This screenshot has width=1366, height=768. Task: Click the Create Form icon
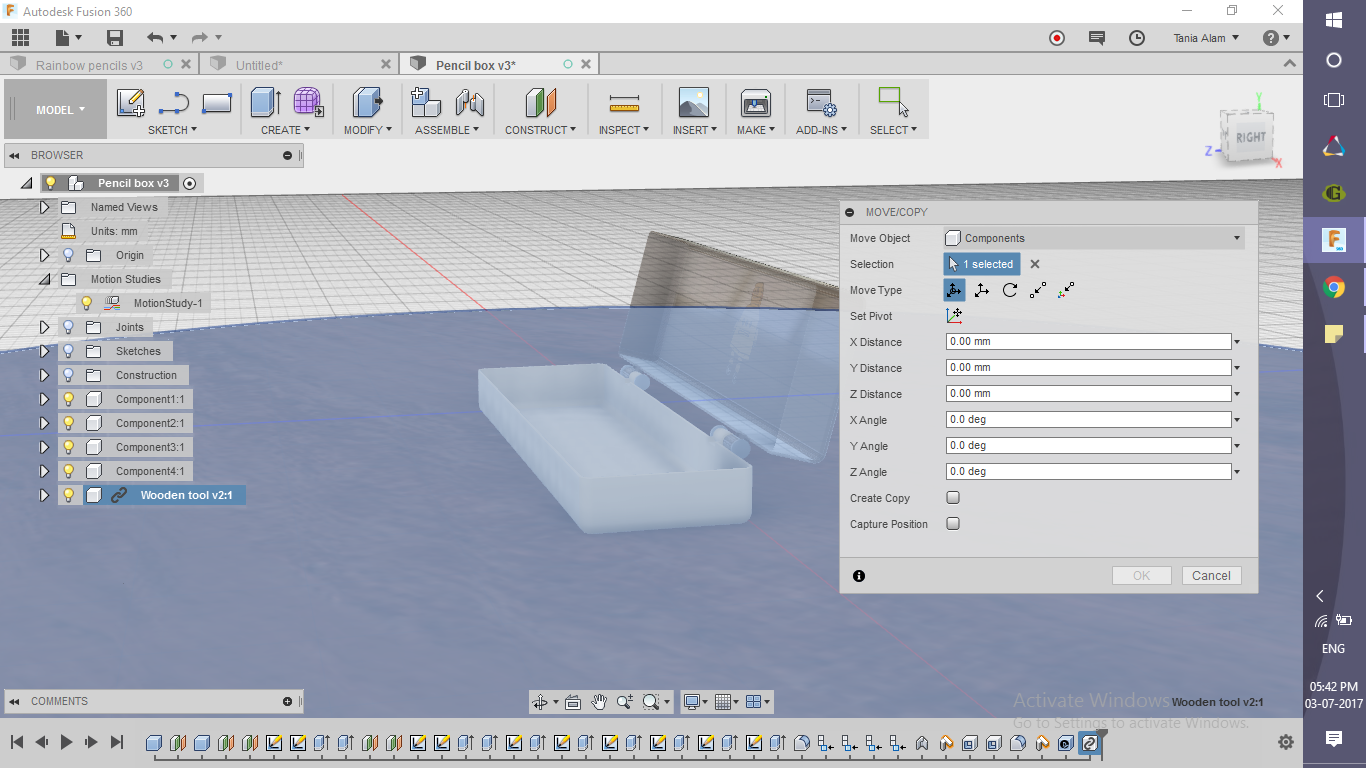point(308,103)
